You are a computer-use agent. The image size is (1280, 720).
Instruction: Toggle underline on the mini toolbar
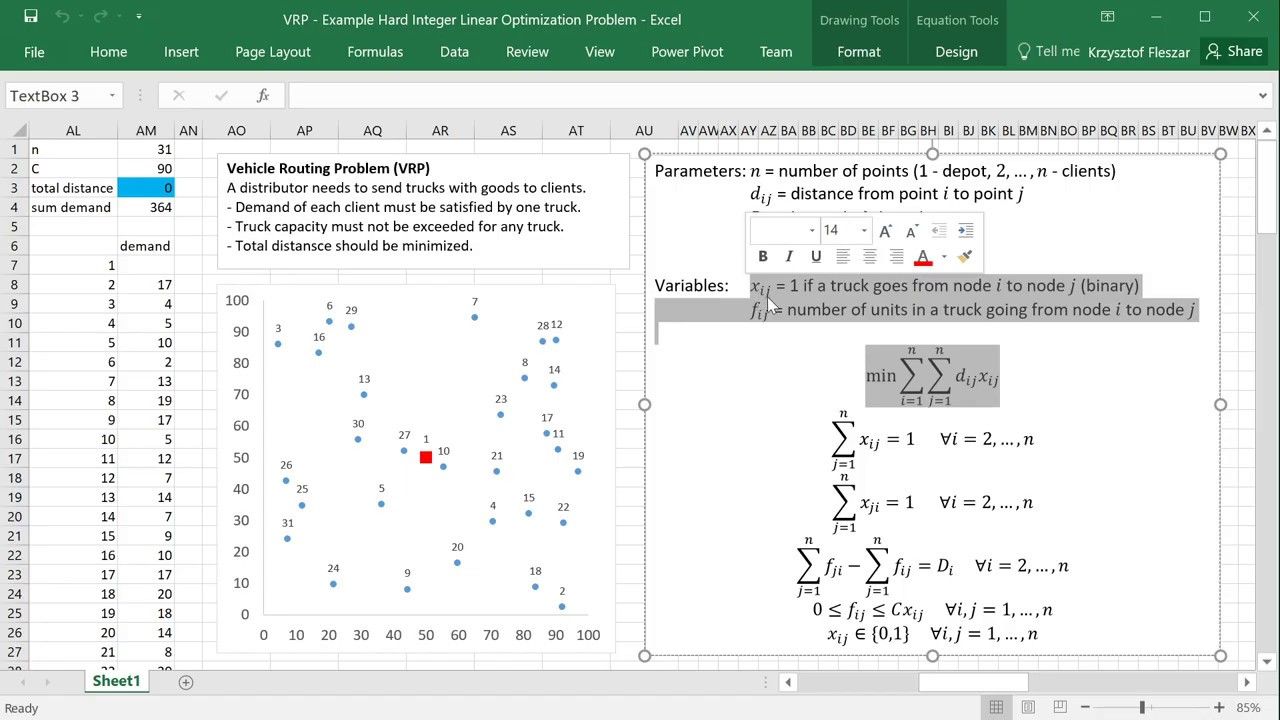click(x=816, y=257)
